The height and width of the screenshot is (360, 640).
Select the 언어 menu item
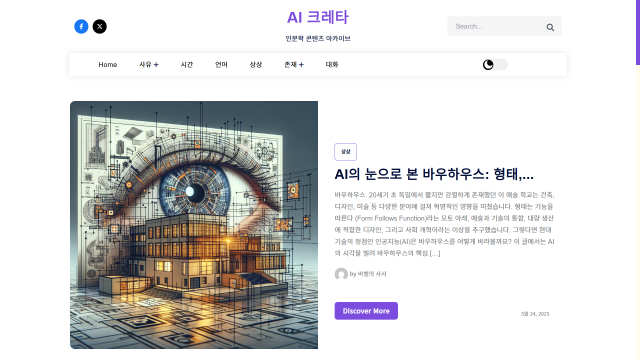pos(221,64)
